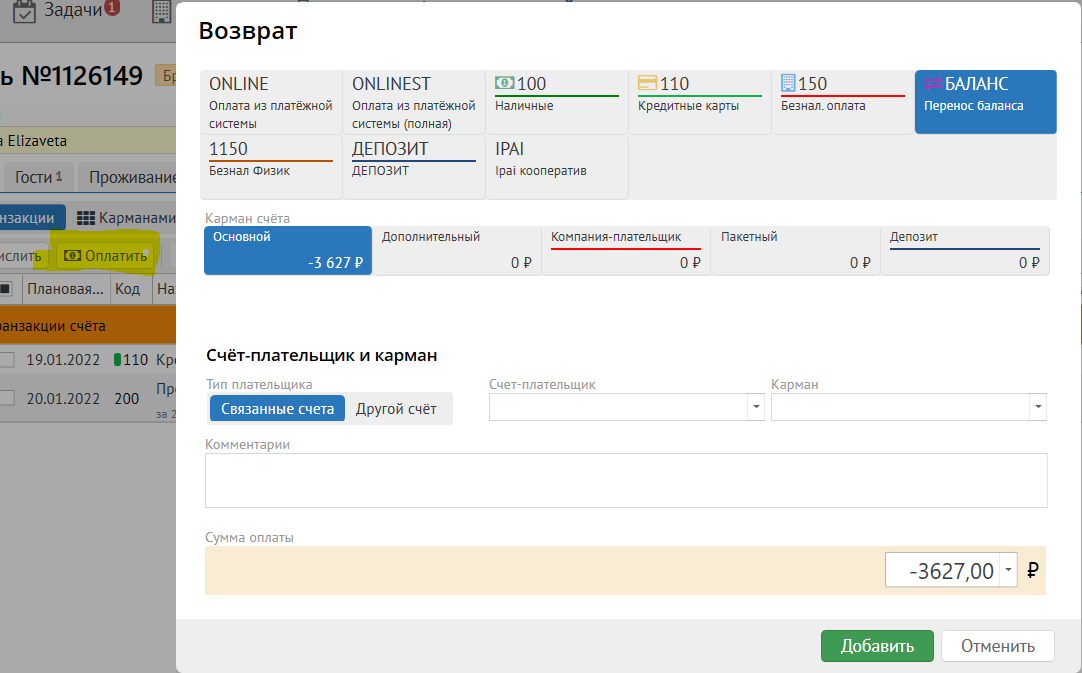Switch to the Гости tab
This screenshot has height=673, width=1082.
38,177
